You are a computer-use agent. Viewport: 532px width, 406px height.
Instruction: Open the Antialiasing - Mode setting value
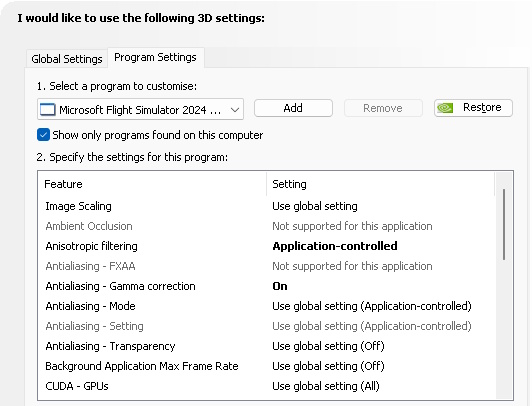pyautogui.click(x=372, y=306)
